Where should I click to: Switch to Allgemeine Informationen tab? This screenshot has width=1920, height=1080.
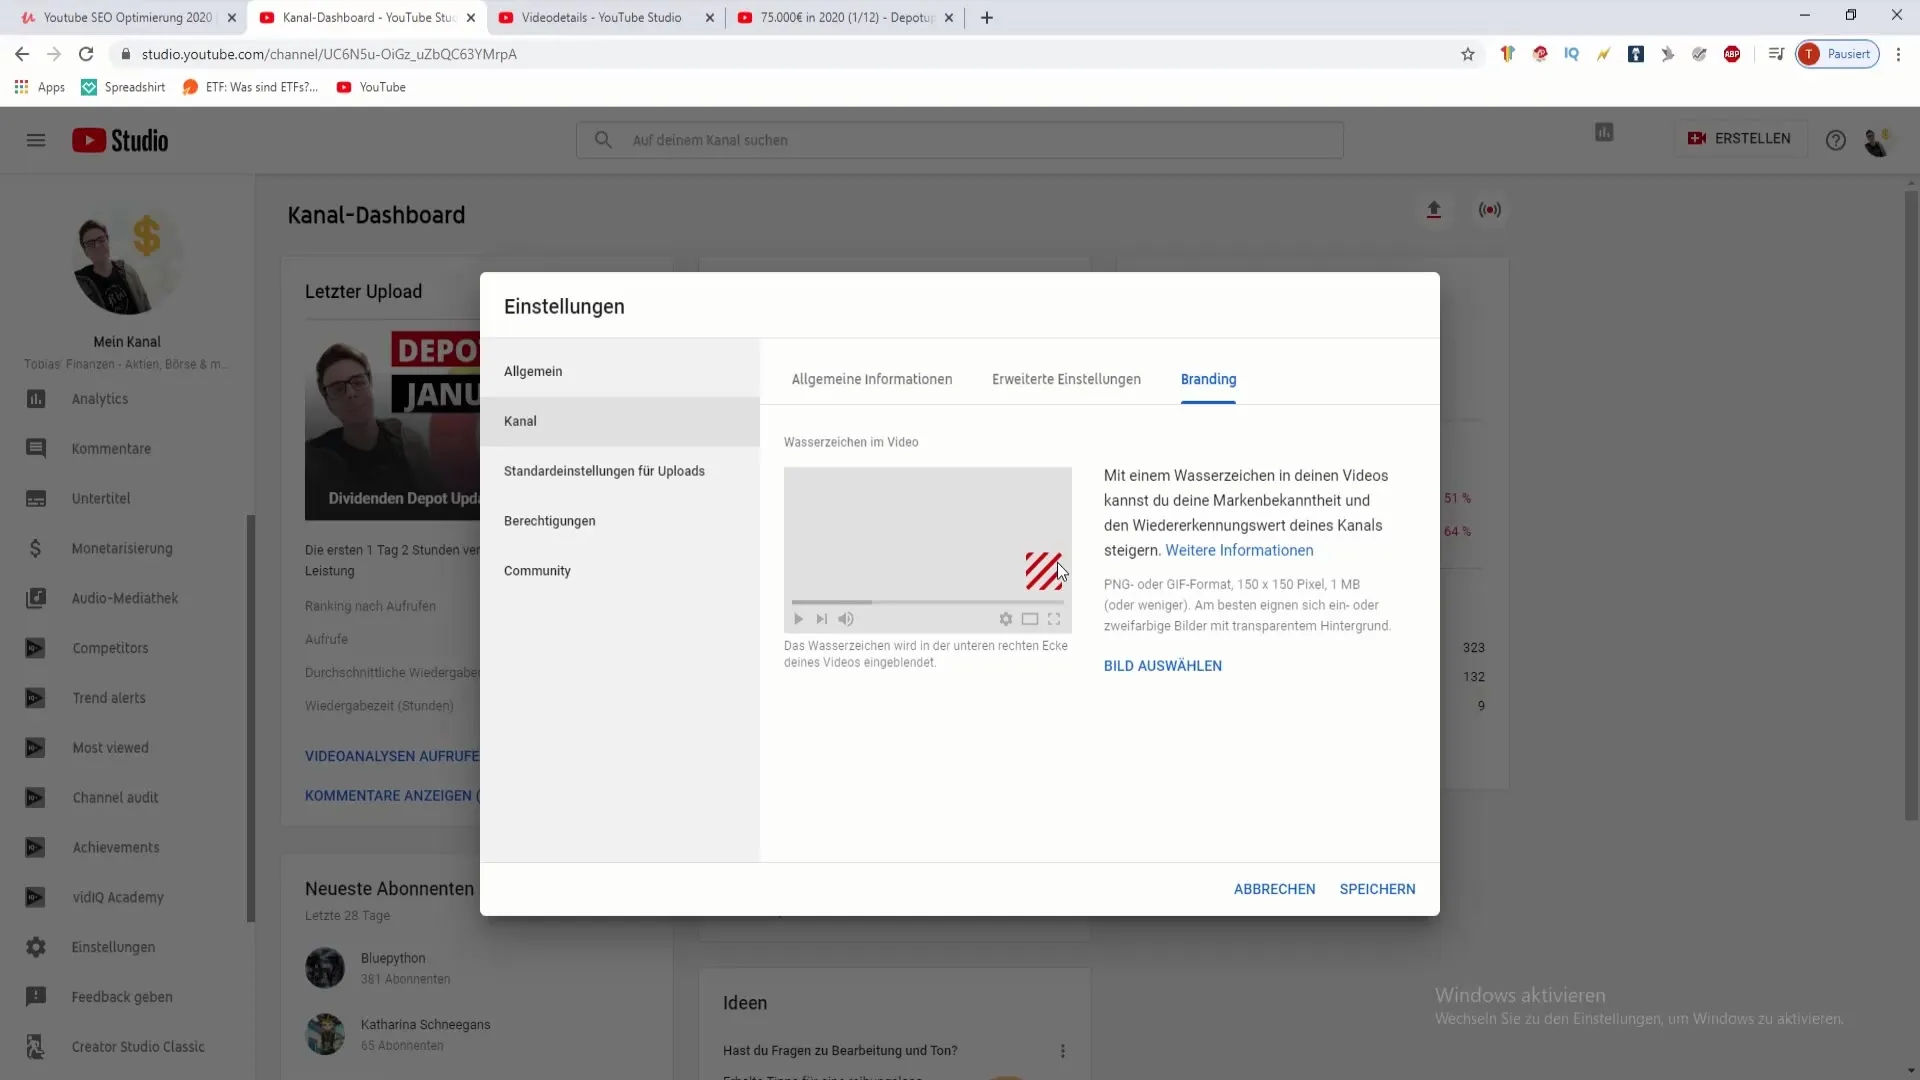click(x=872, y=379)
